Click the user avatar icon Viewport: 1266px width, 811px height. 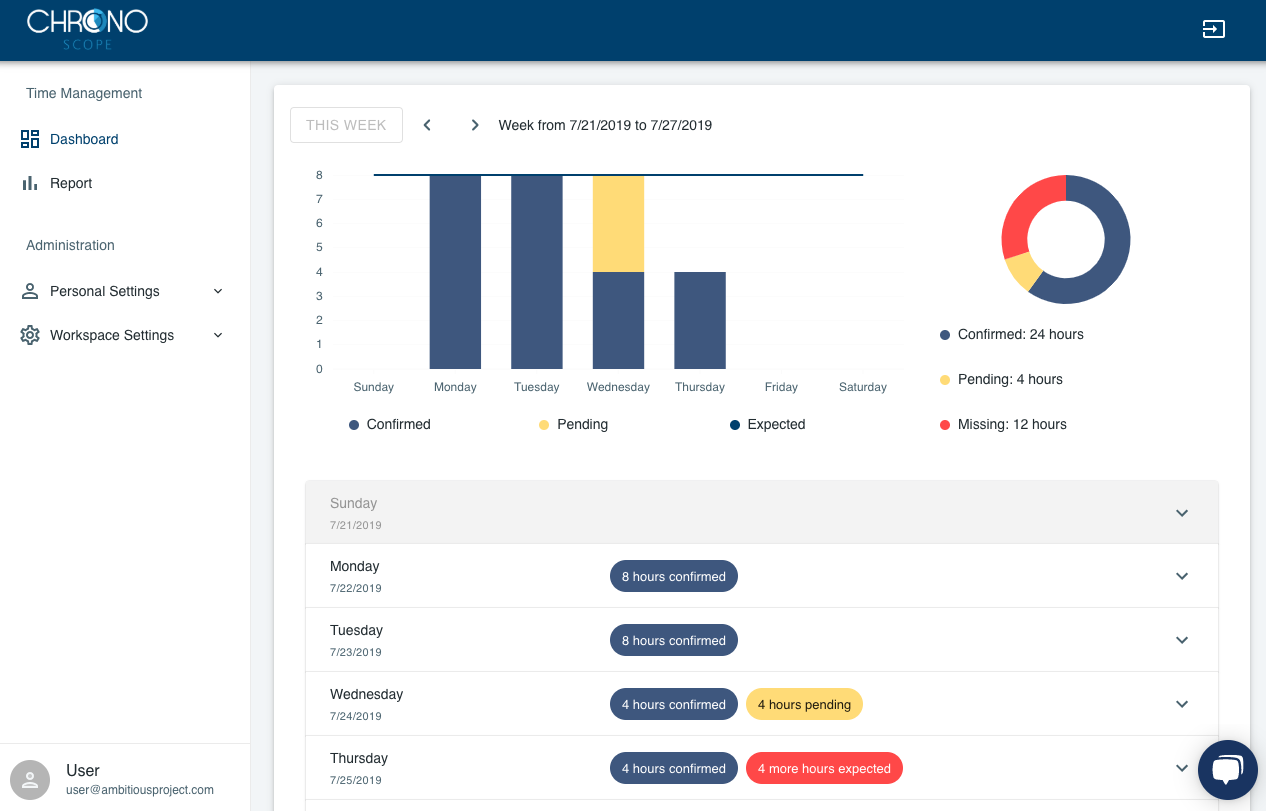(x=30, y=779)
